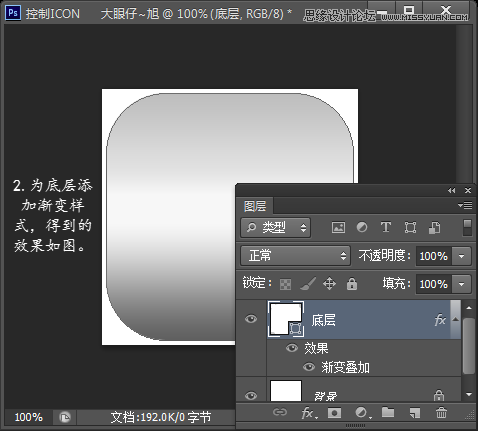Delete layer trash icon

coord(441,412)
